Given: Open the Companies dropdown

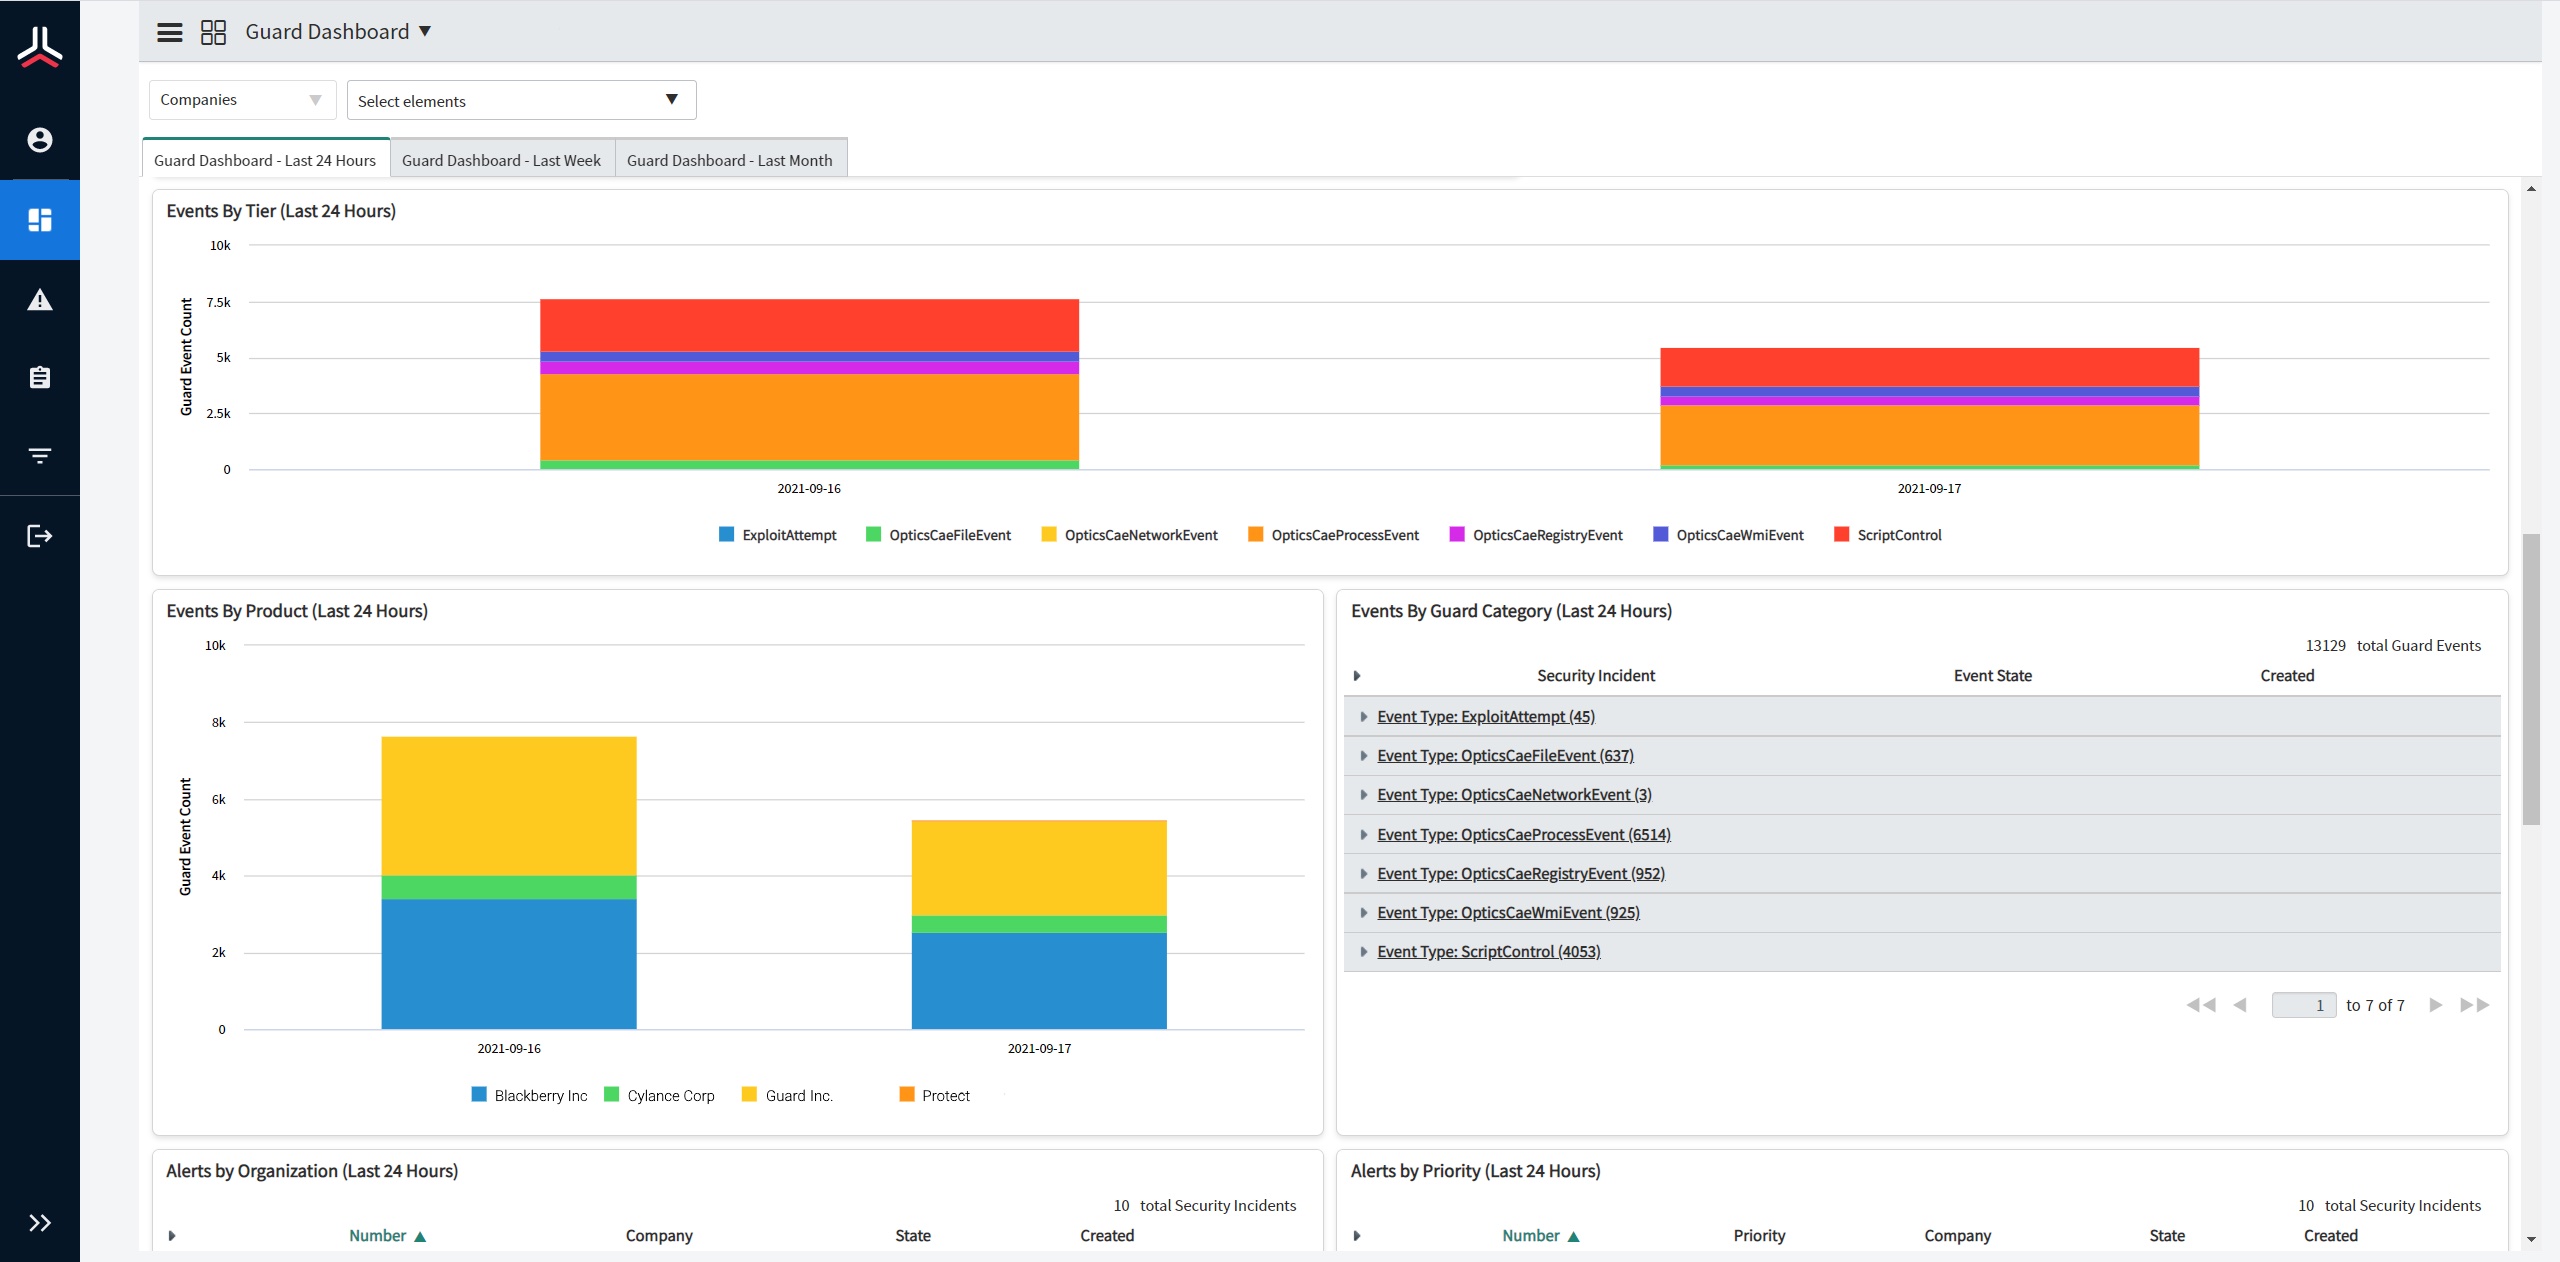Looking at the screenshot, I should 241,100.
